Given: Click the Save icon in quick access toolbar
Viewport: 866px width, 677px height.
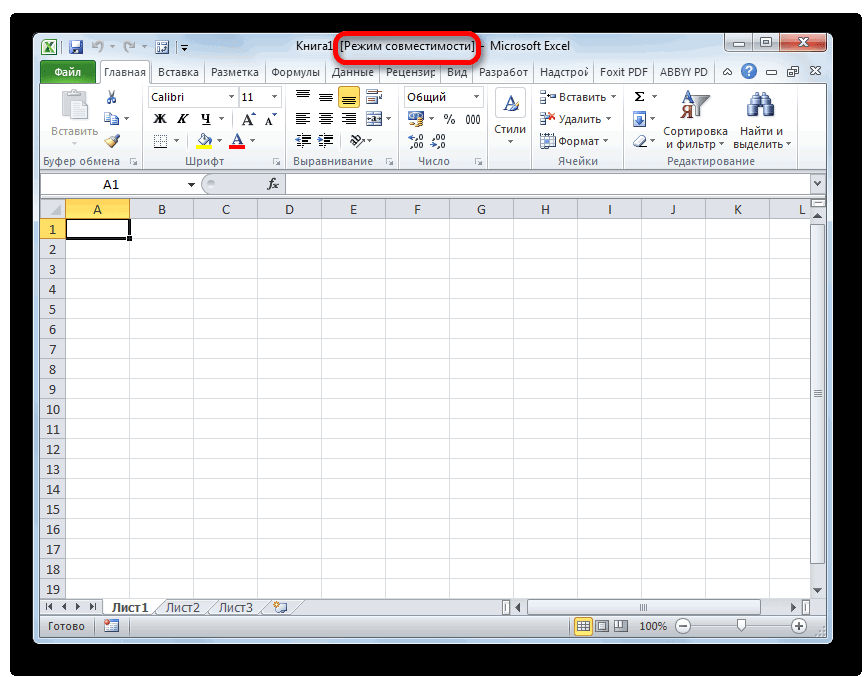Looking at the screenshot, I should tap(75, 46).
